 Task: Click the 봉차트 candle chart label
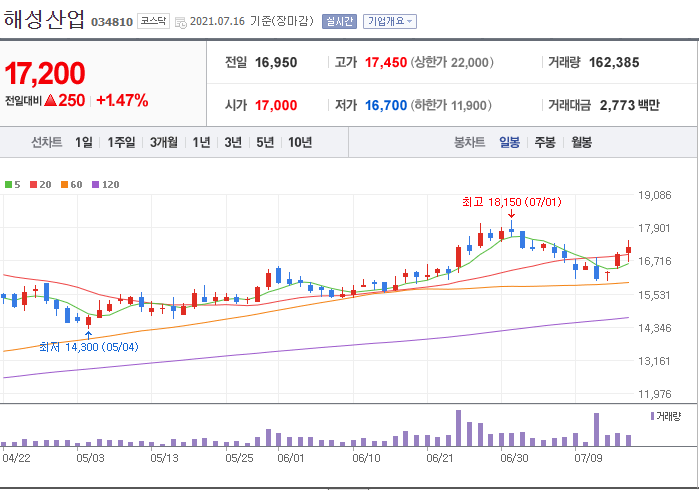click(469, 142)
